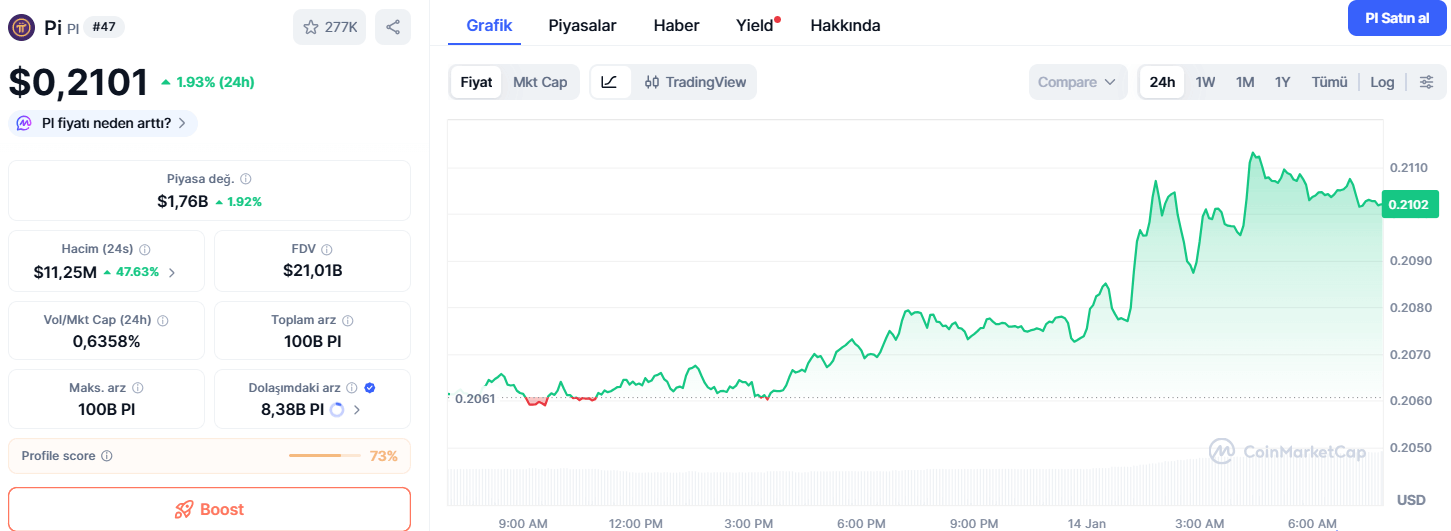Viewport: 1451px width, 531px height.
Task: Switch to TradingView chart mode
Action: (695, 82)
